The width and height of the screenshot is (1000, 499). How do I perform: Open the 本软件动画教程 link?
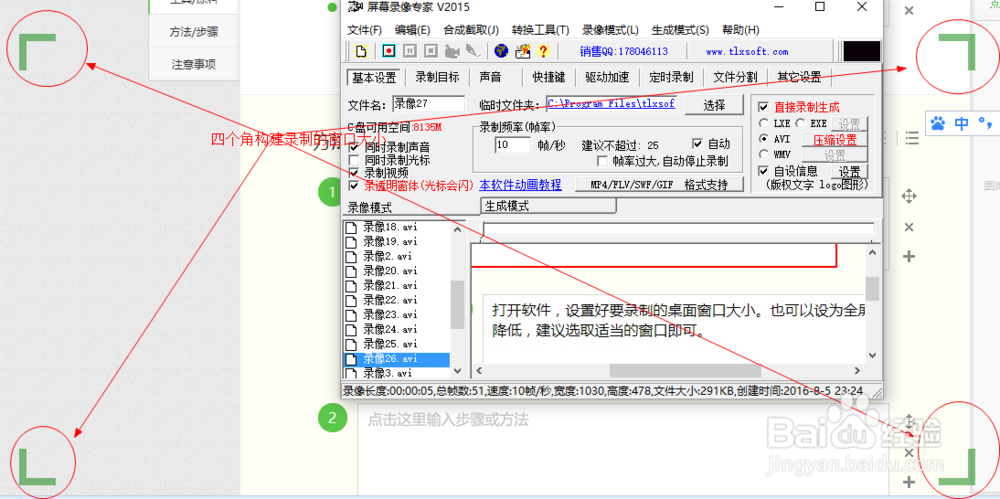(520, 185)
